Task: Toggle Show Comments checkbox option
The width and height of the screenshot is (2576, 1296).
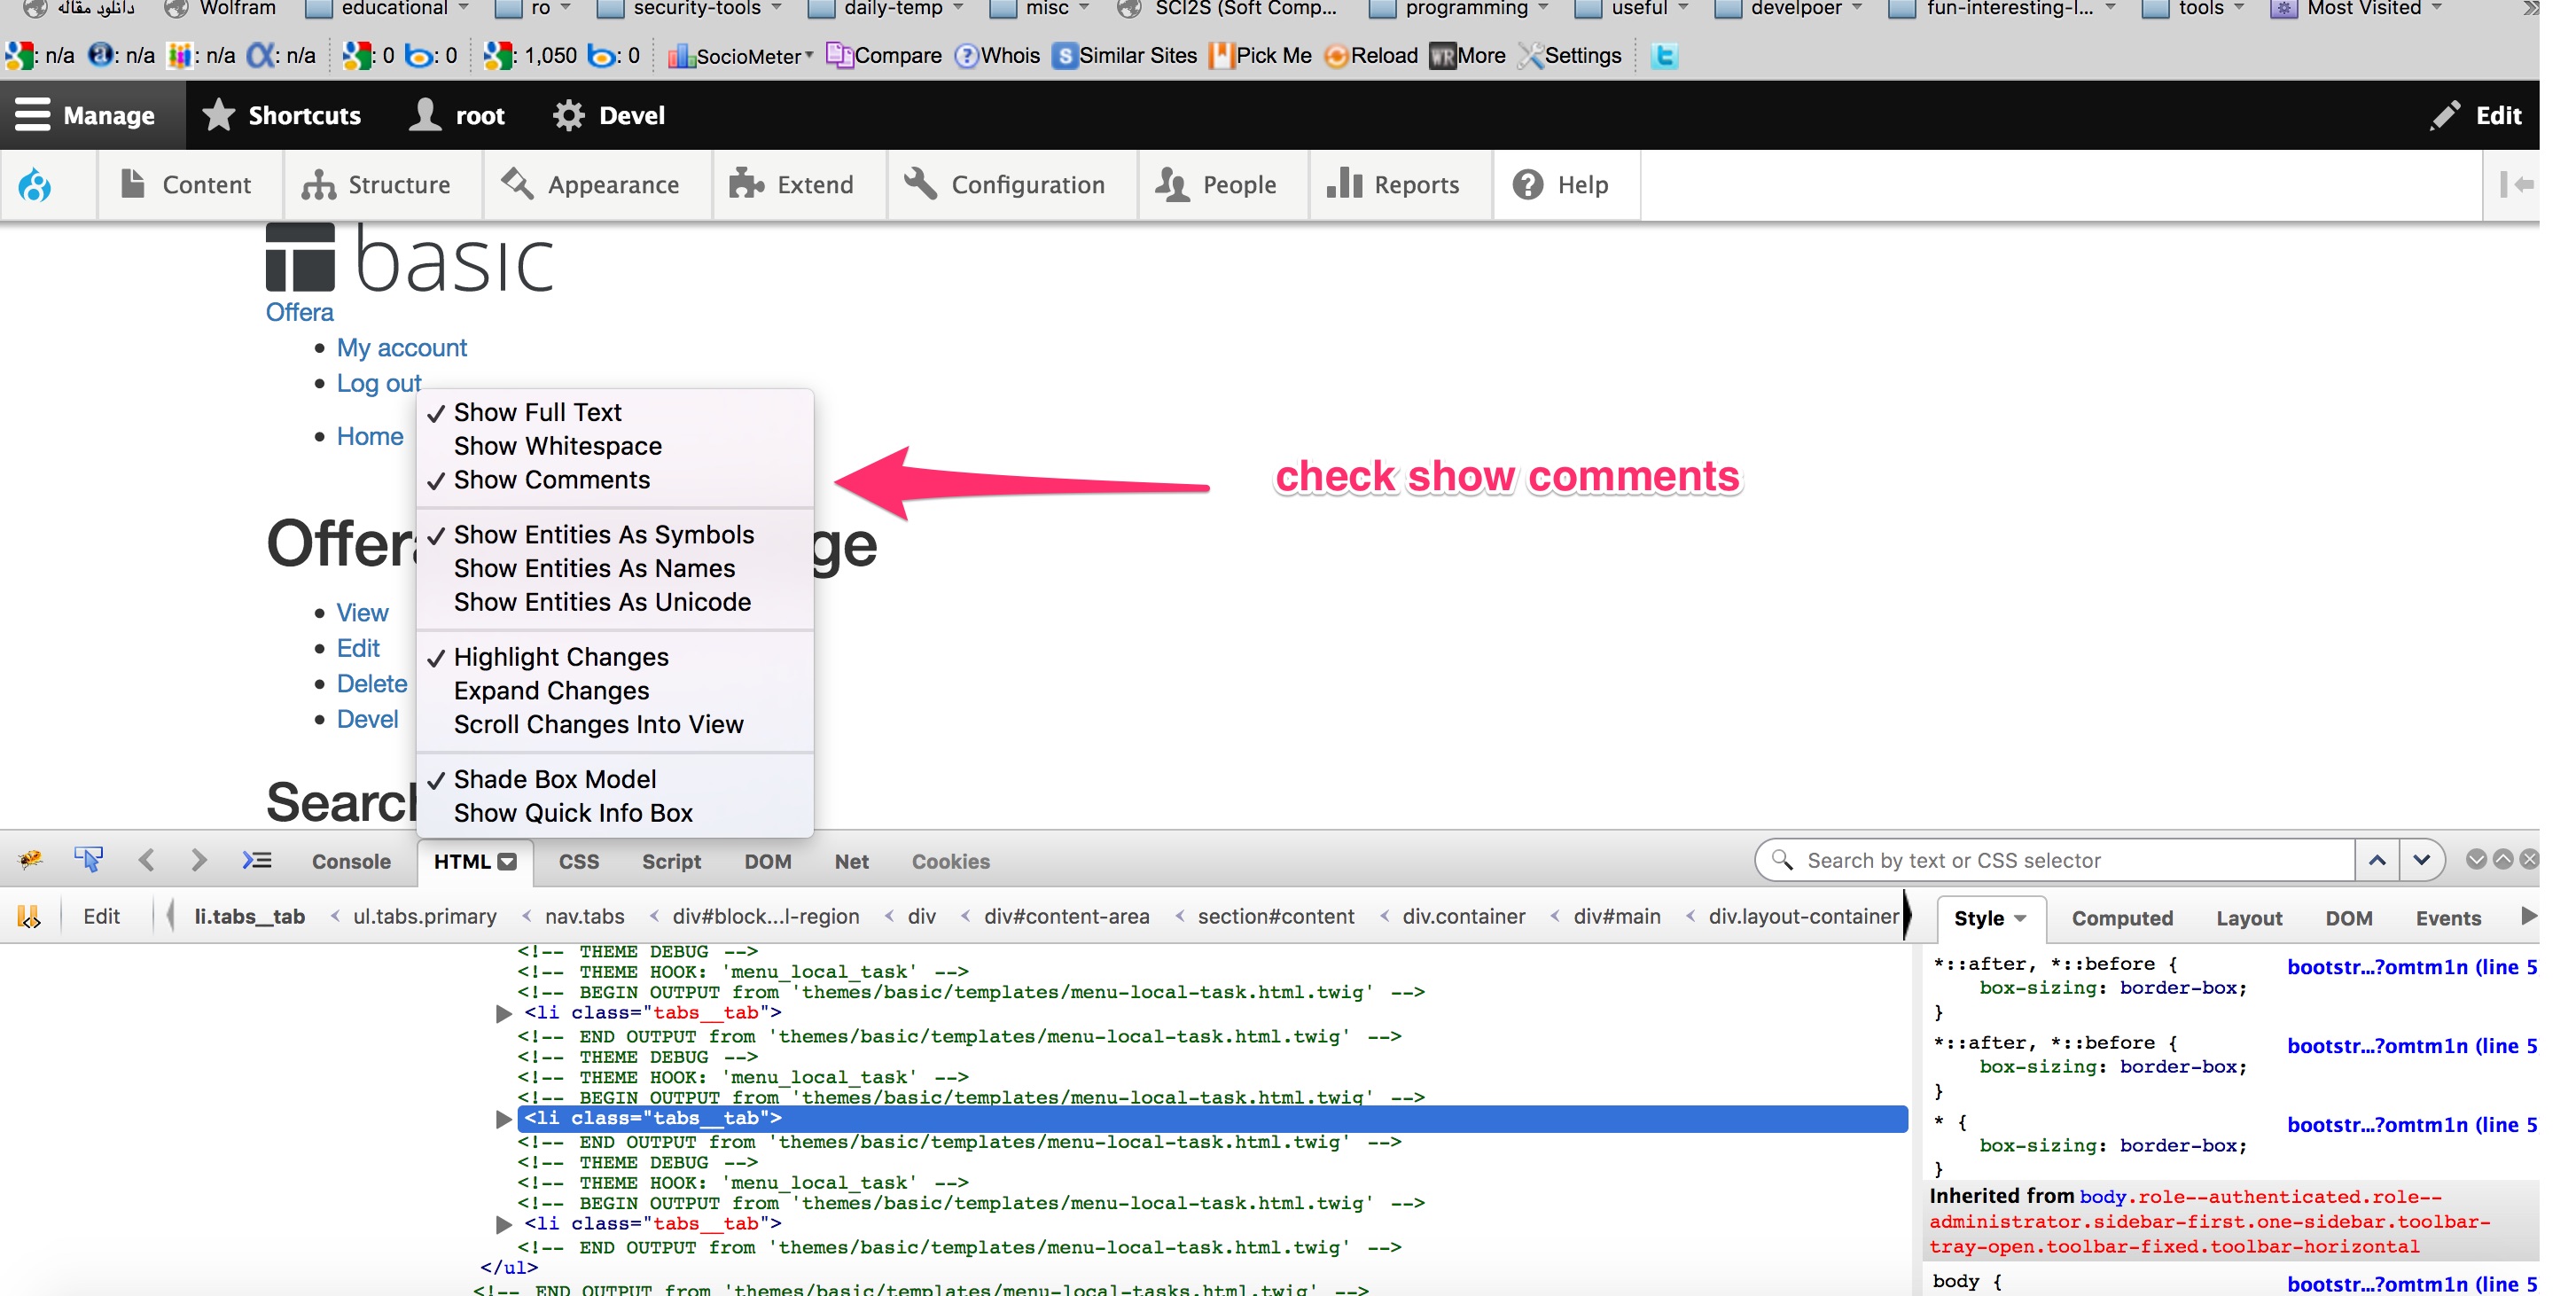Action: (552, 480)
